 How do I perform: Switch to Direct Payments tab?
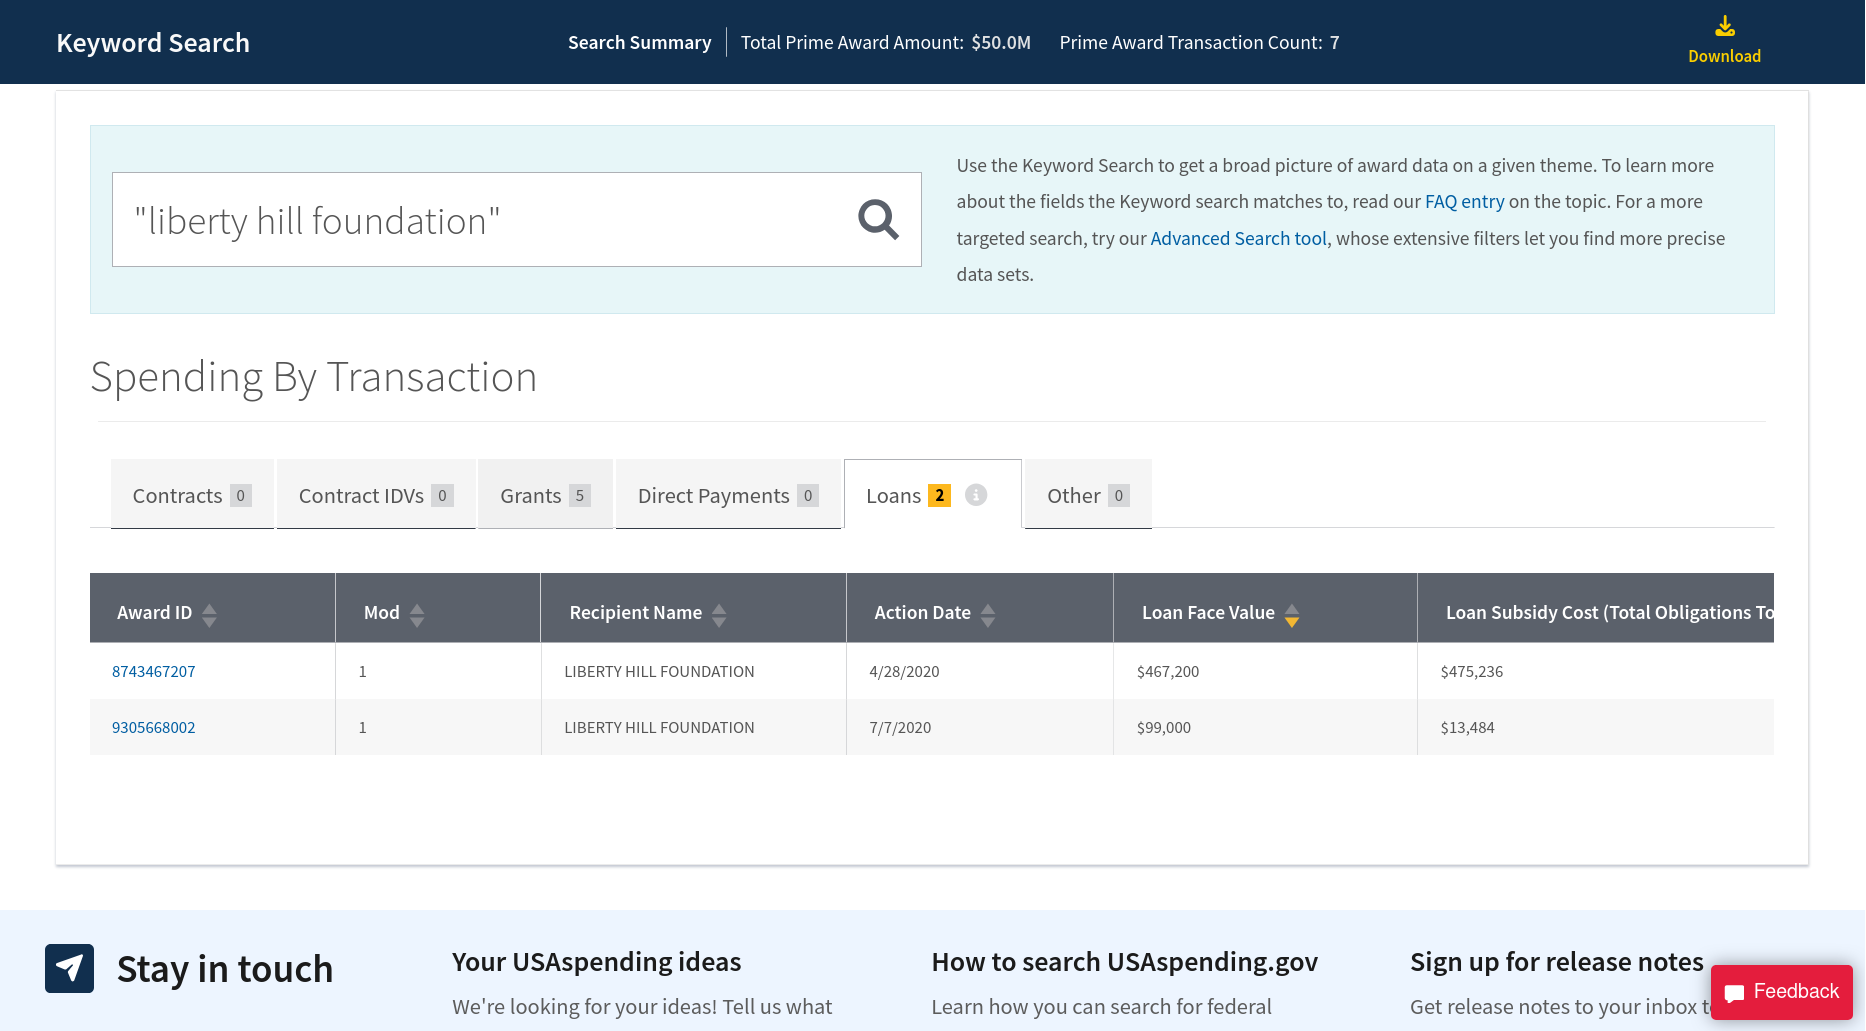click(727, 495)
